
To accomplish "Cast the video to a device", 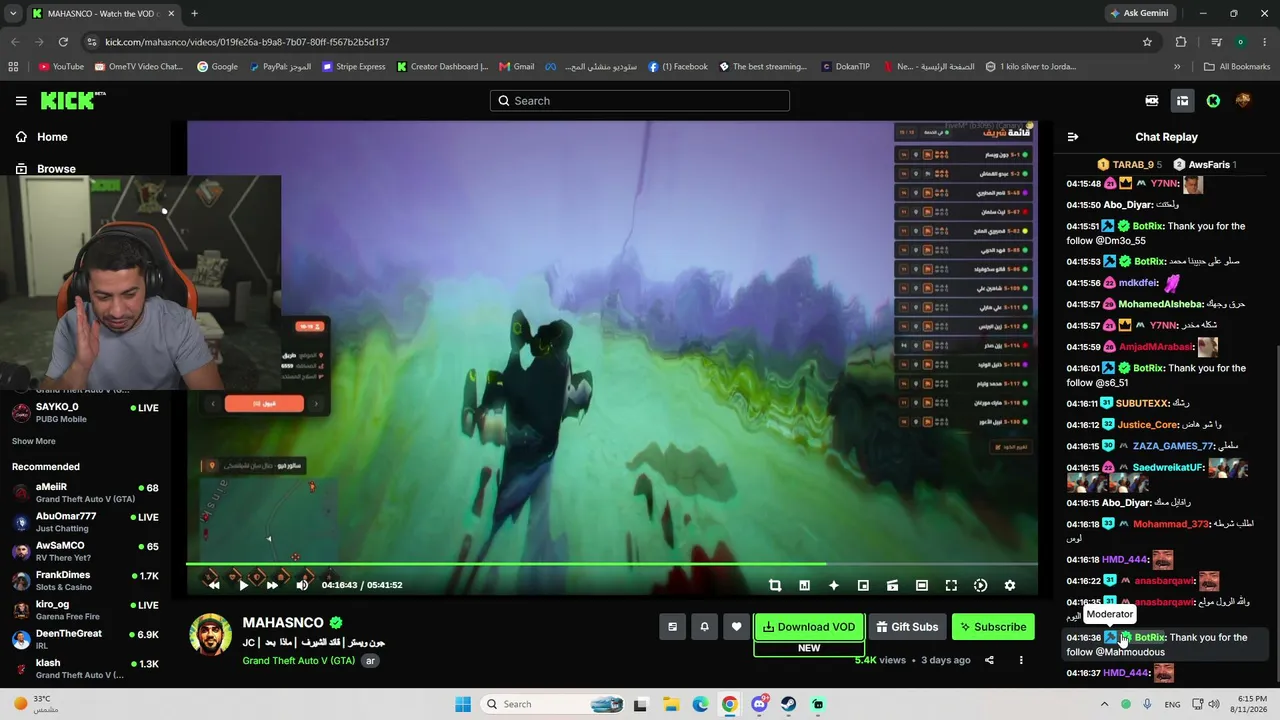I will point(892,585).
